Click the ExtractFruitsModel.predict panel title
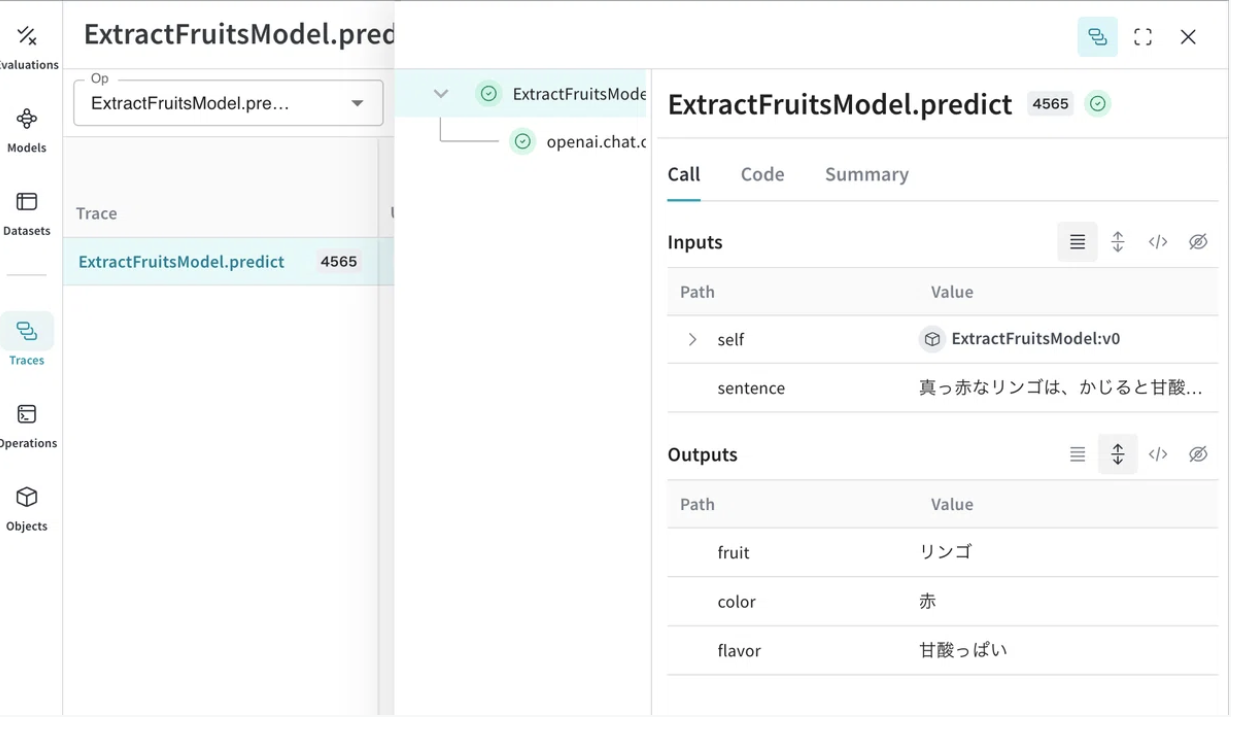This screenshot has width=1234, height=746. tap(840, 104)
